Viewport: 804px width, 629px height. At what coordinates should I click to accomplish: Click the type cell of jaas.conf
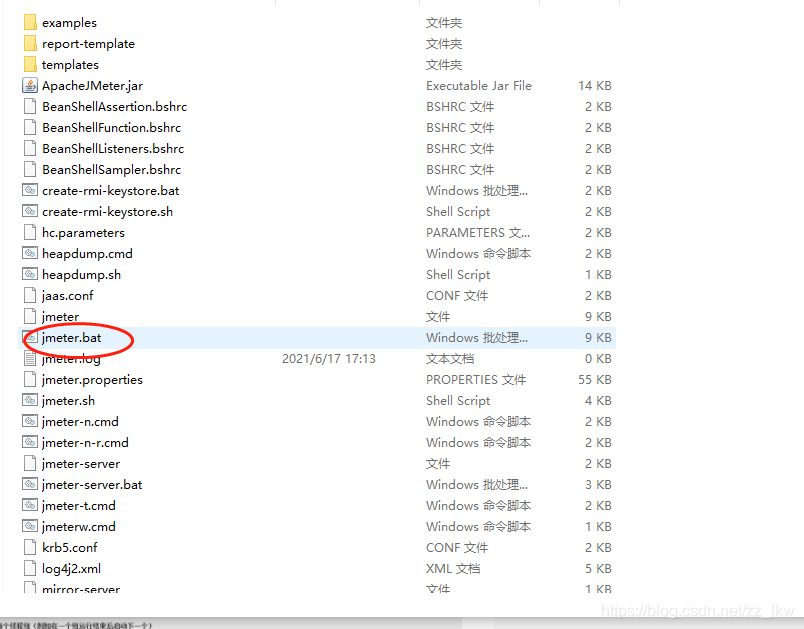pos(457,296)
